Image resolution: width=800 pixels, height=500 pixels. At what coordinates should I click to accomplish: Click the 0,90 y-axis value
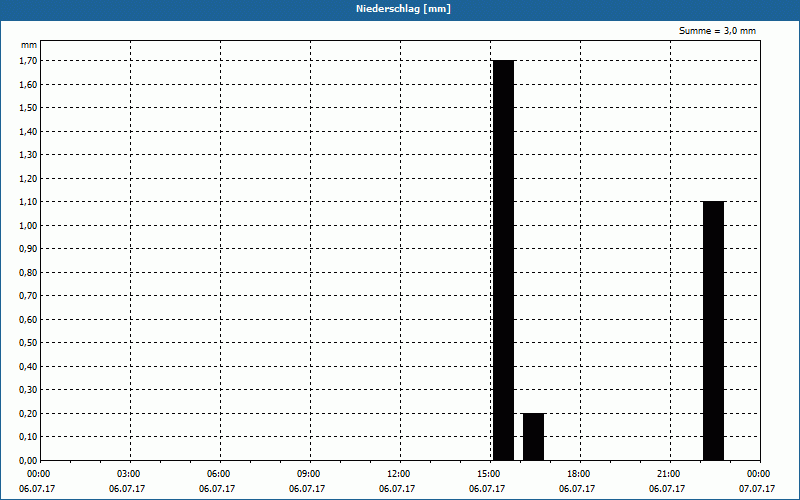point(28,248)
